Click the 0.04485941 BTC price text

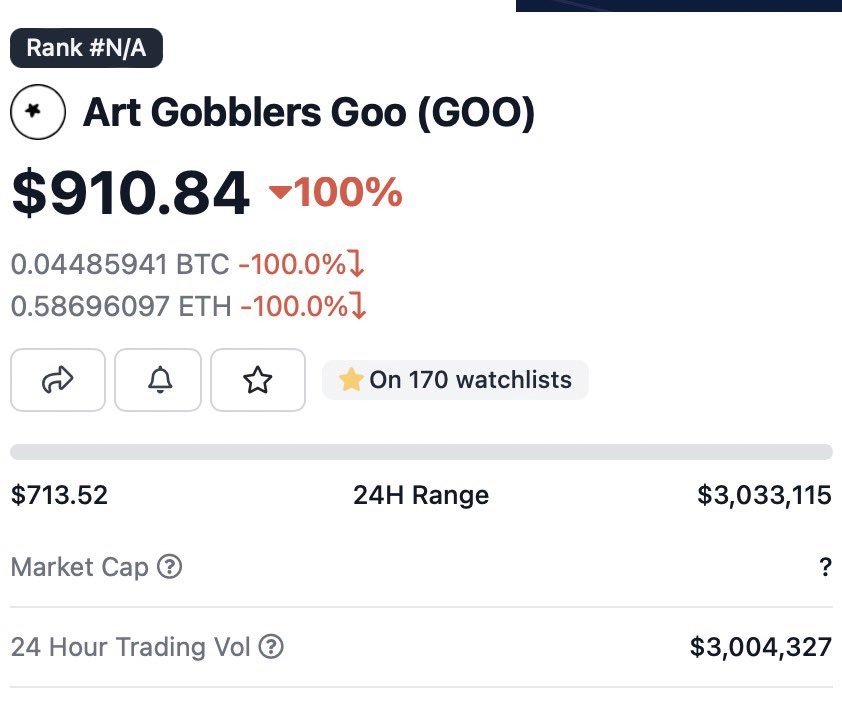[120, 265]
